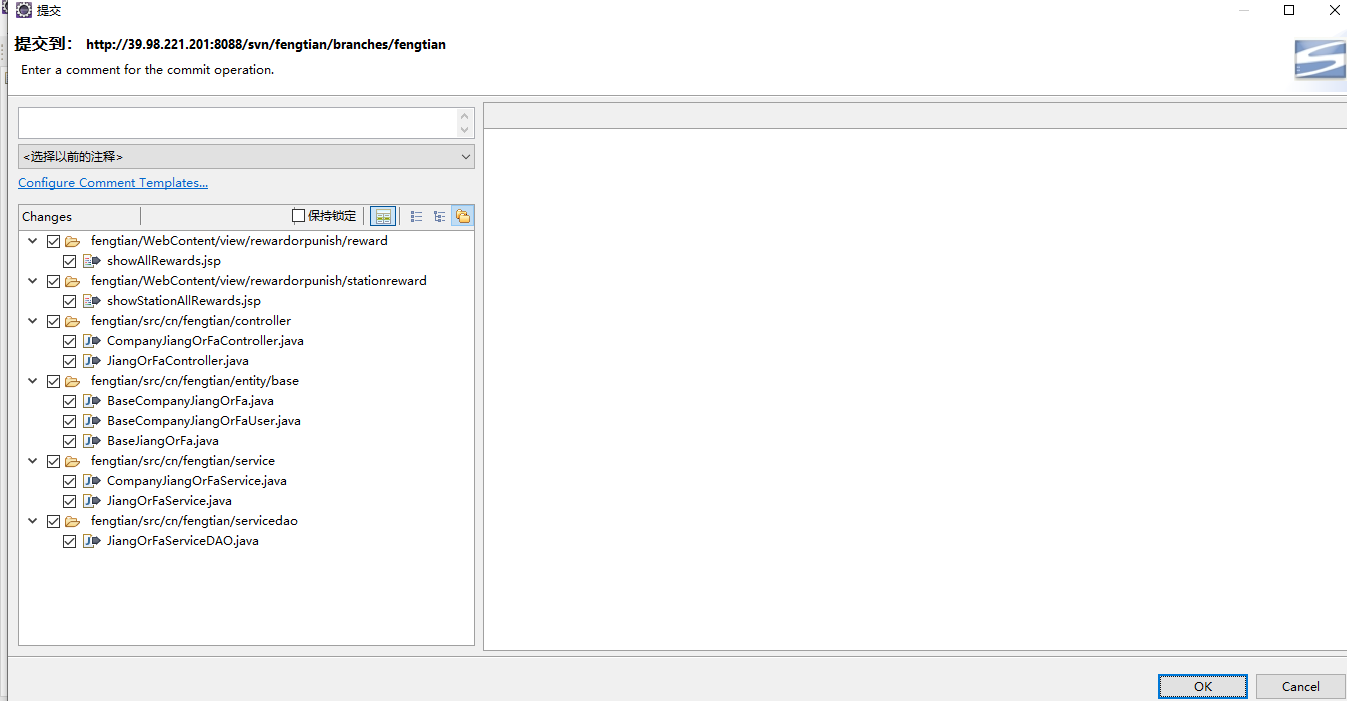Open Configure Comment Templates link
This screenshot has width=1347, height=701.
pos(113,183)
